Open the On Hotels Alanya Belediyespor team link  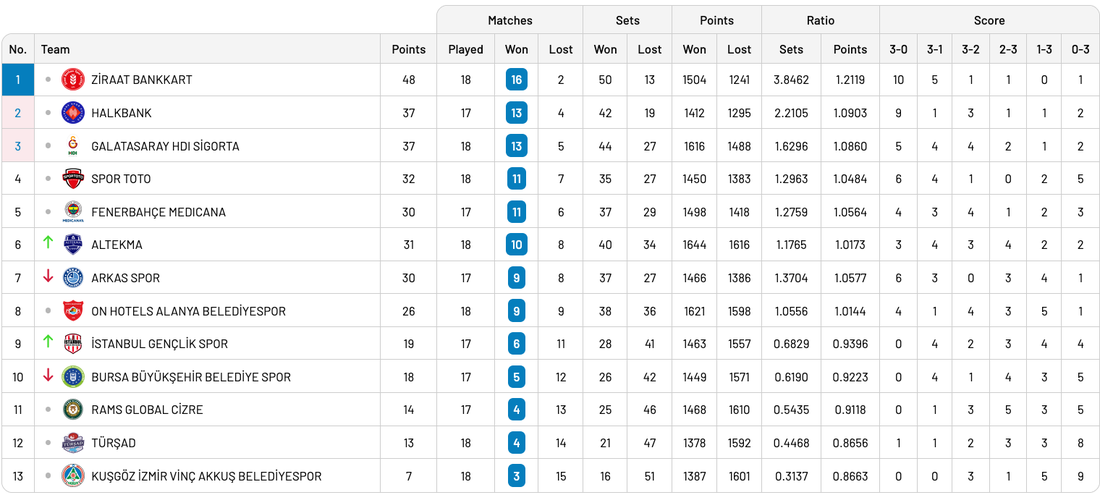[x=188, y=311]
